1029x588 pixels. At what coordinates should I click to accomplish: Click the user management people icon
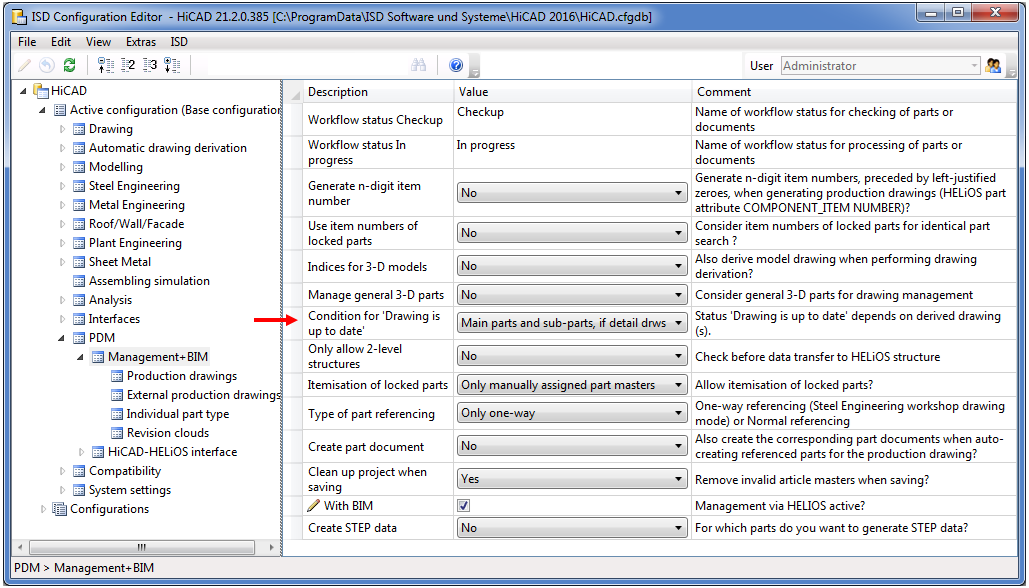(993, 66)
